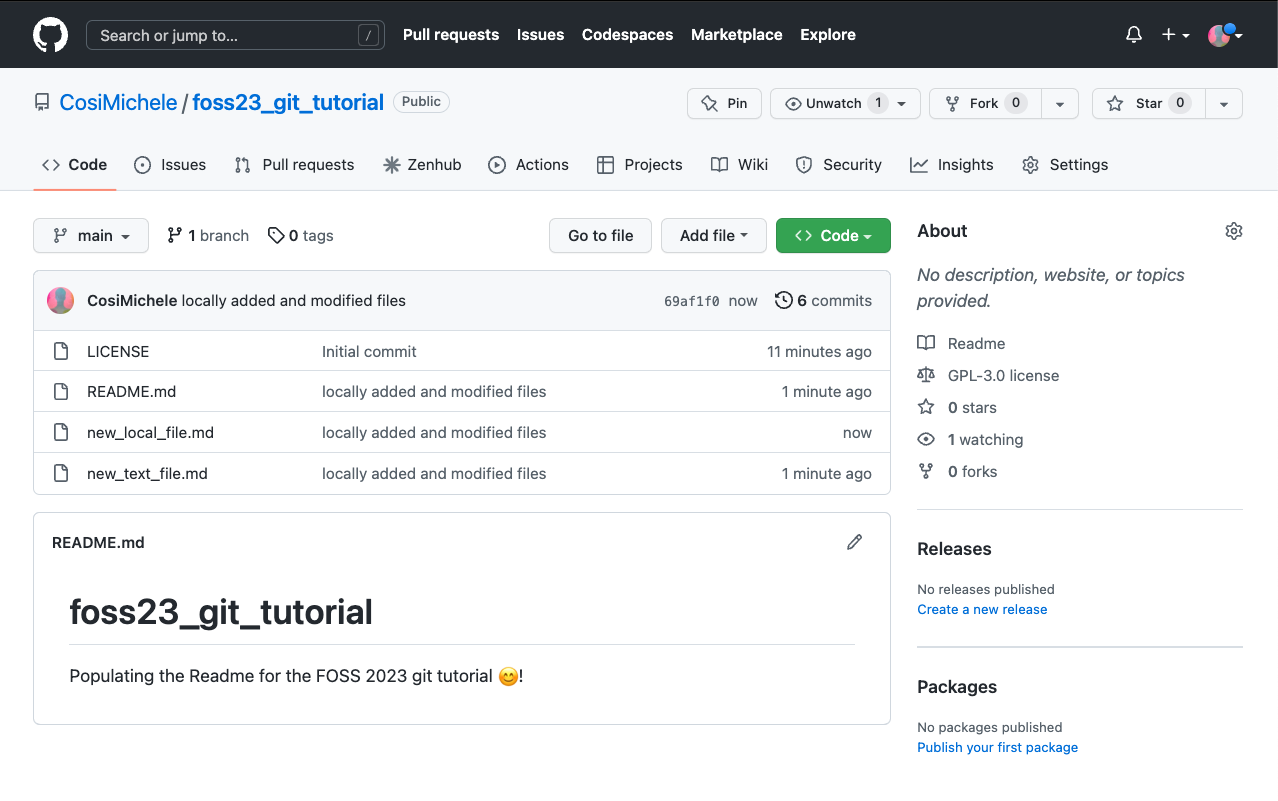Viewport: 1278px width, 801px height.
Task: View 0 stars in About sidebar
Action: pyautogui.click(x=957, y=408)
